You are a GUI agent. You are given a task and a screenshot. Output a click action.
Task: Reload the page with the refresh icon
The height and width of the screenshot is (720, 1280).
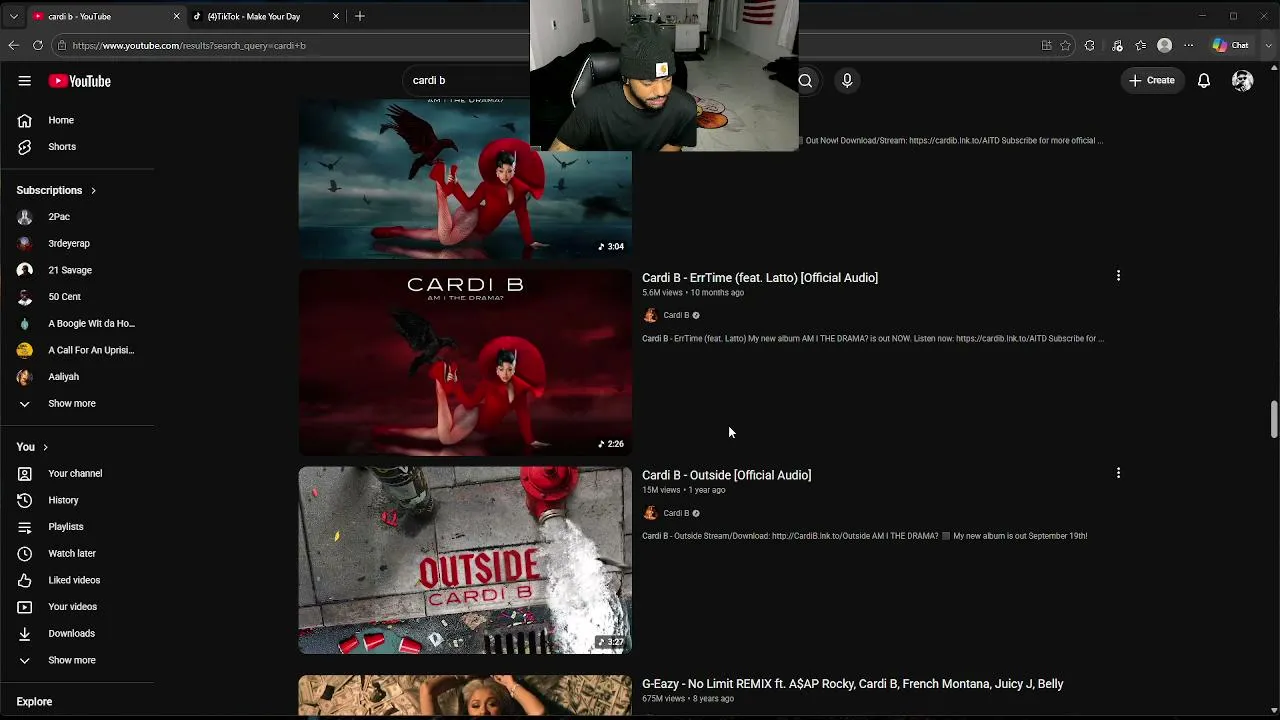38,45
